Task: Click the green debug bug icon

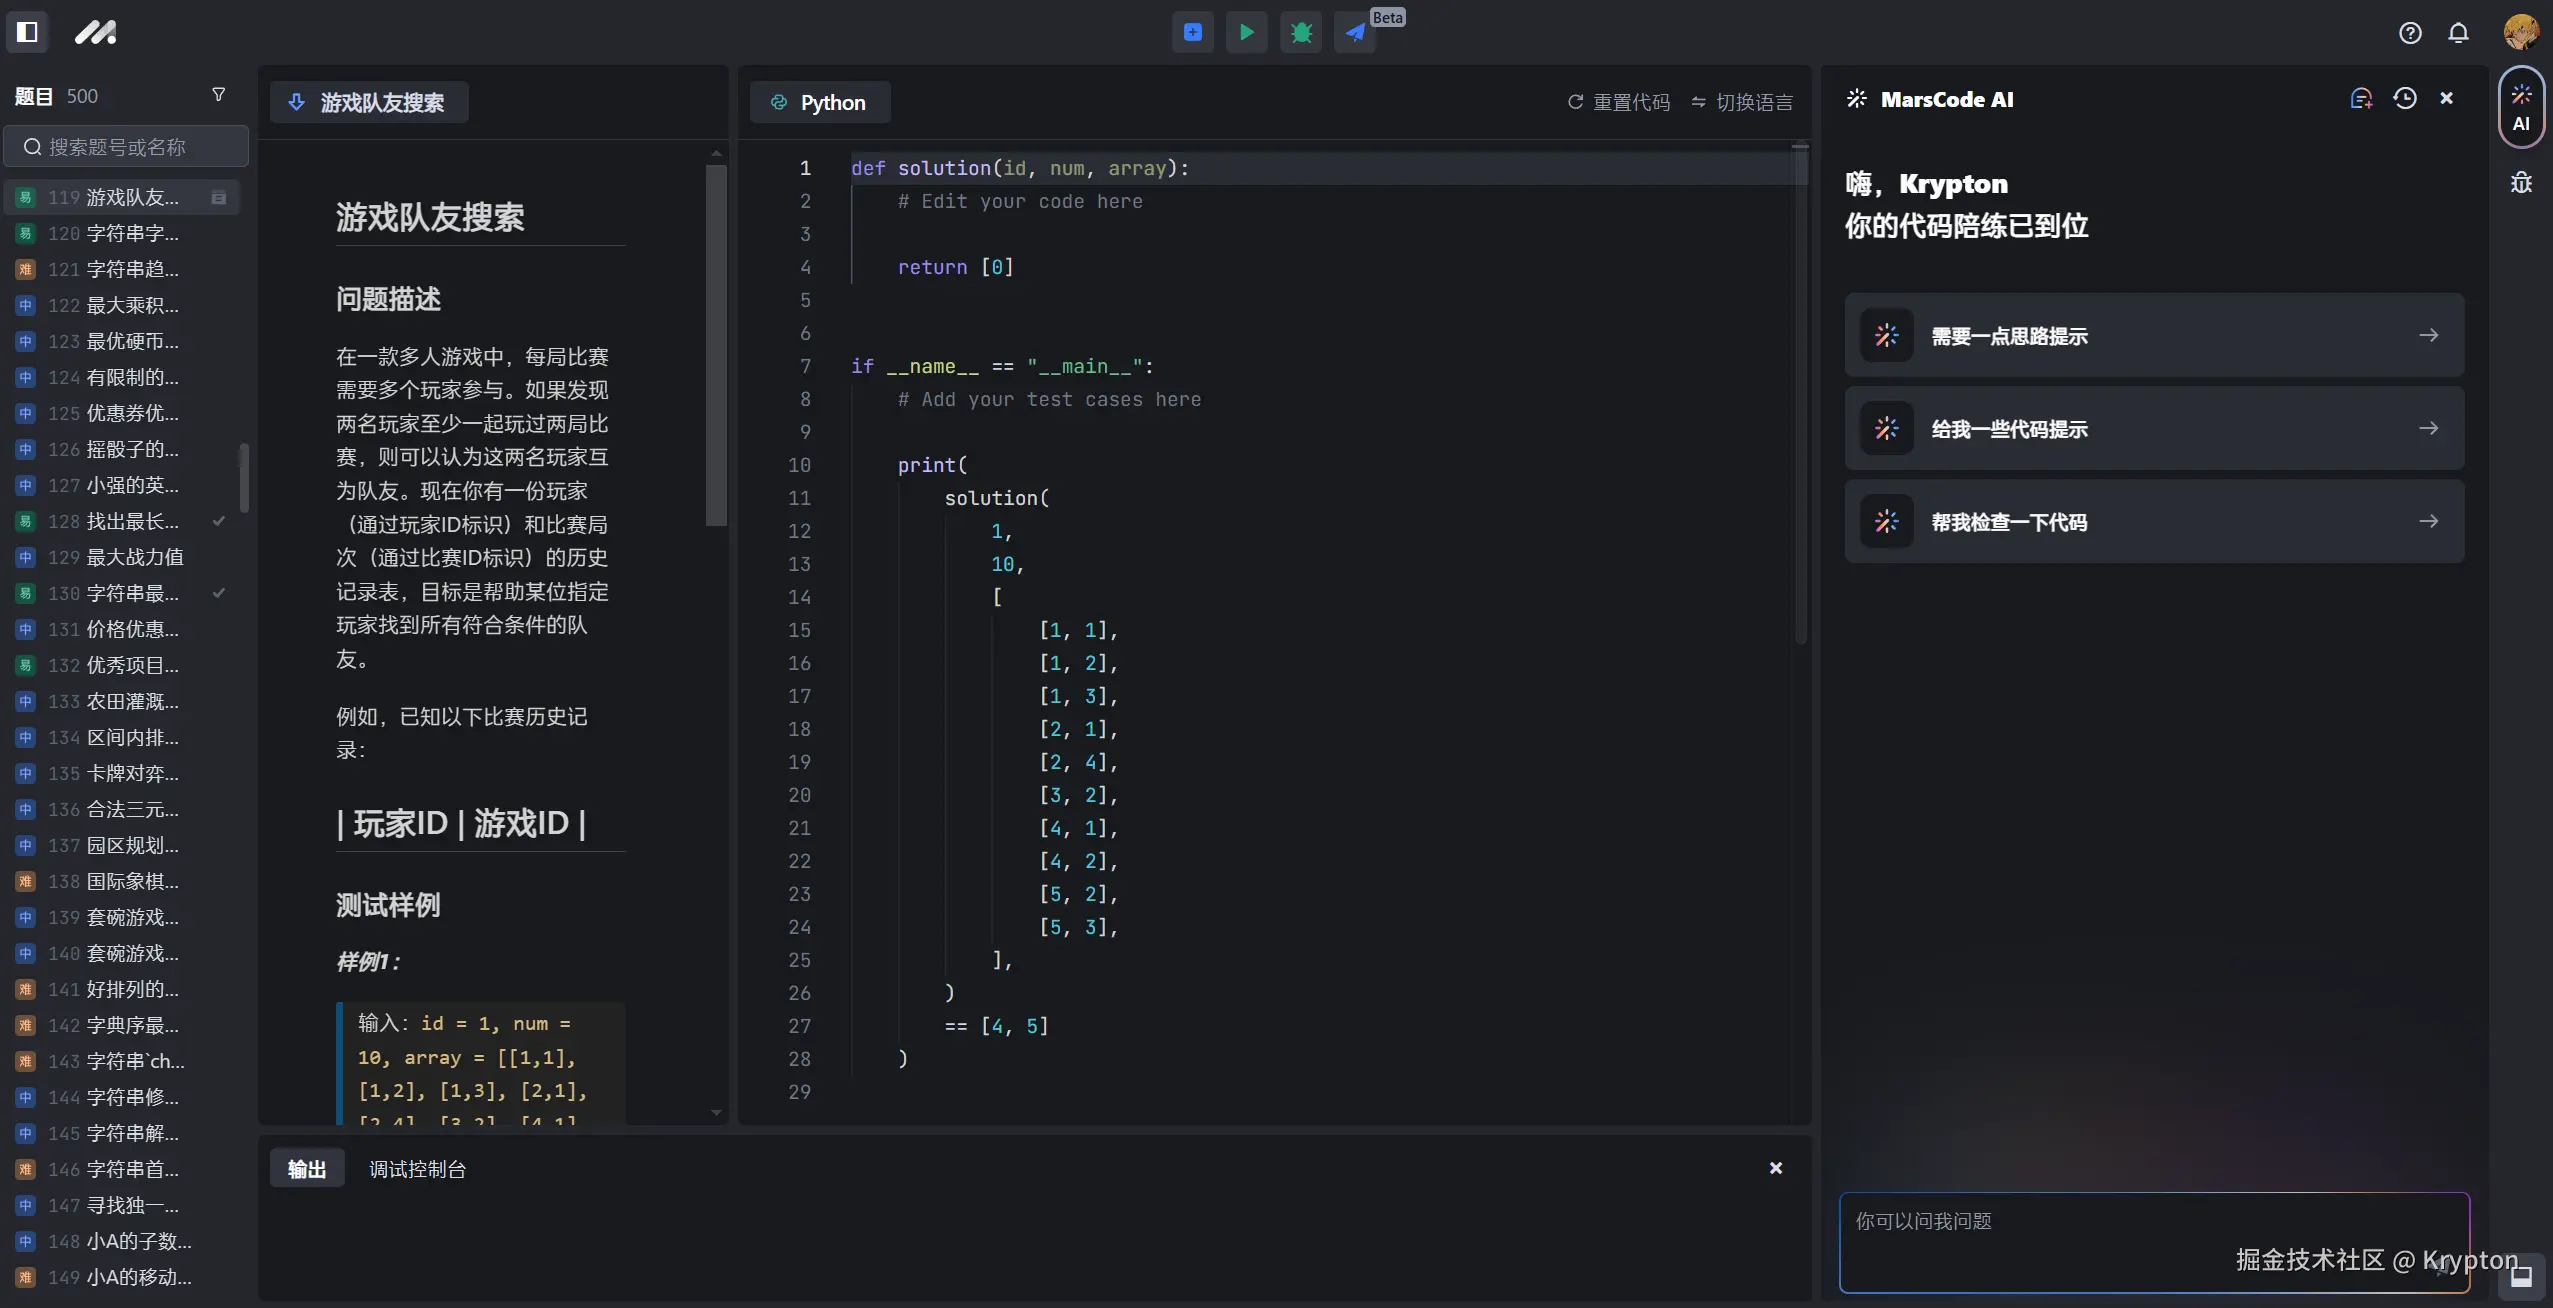Action: pos(1301,32)
